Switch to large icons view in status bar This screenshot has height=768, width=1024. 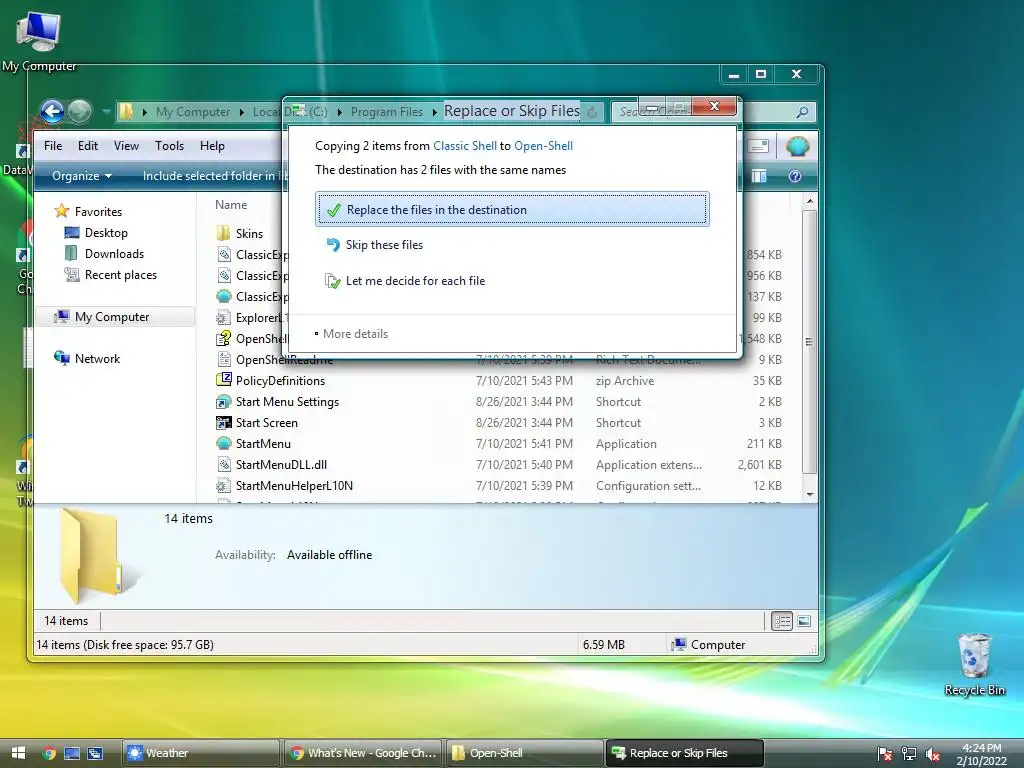pyautogui.click(x=805, y=621)
